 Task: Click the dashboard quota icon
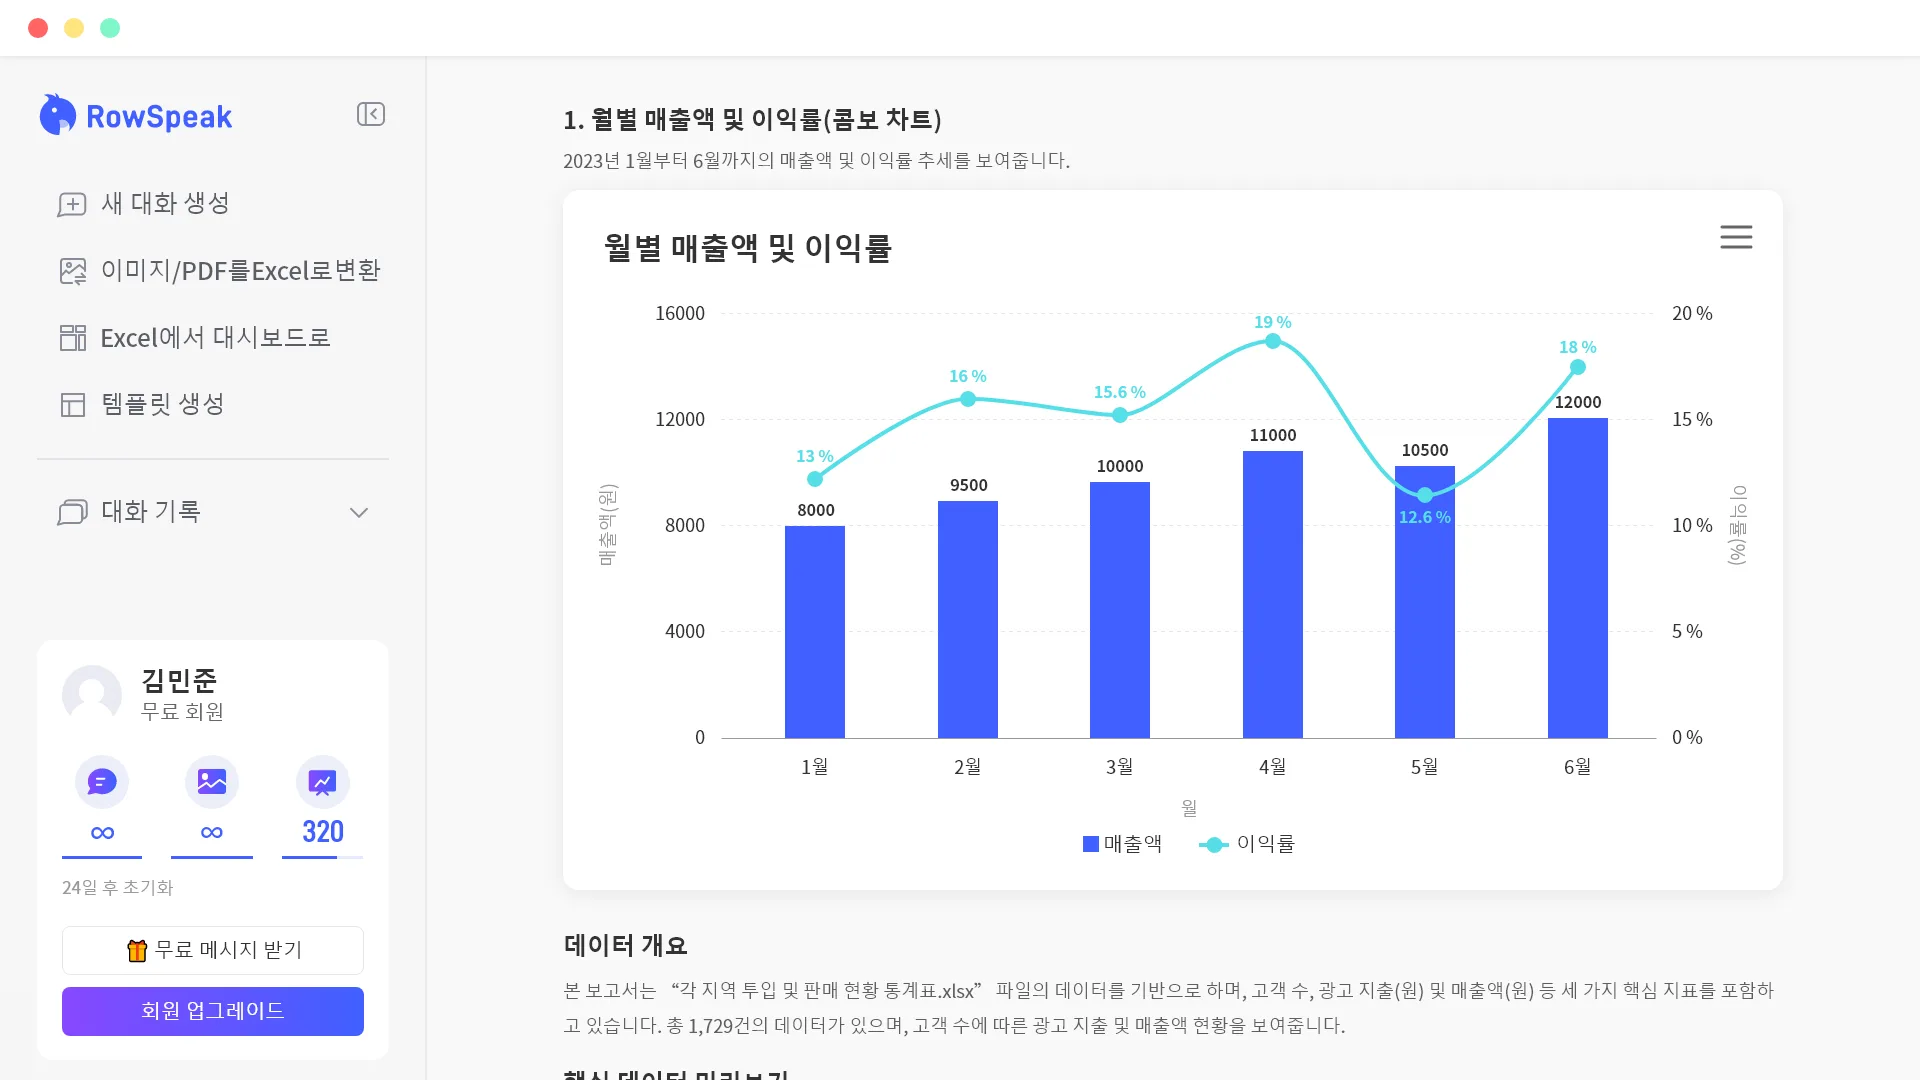click(x=322, y=782)
